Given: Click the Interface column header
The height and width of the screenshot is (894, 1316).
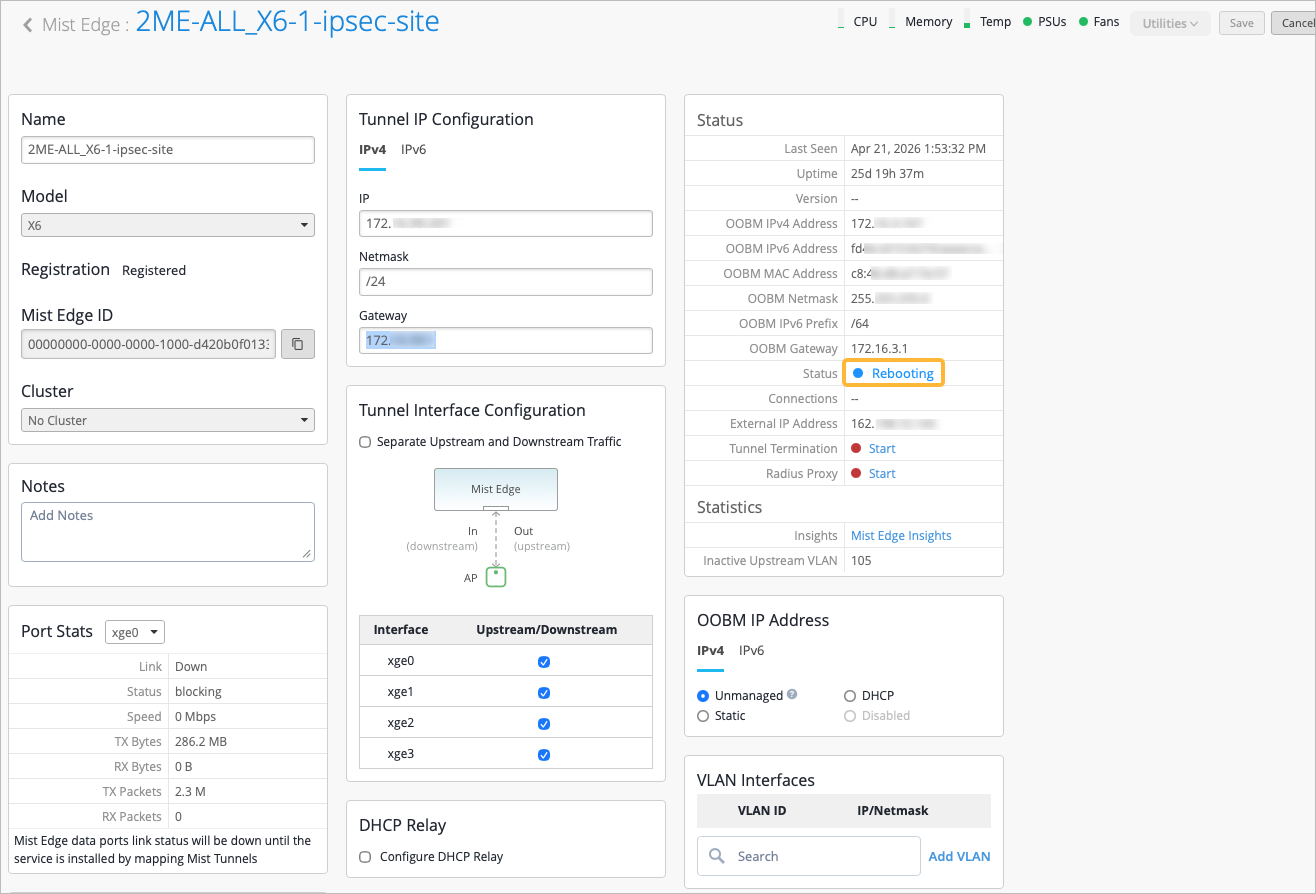Looking at the screenshot, I should pos(401,630).
